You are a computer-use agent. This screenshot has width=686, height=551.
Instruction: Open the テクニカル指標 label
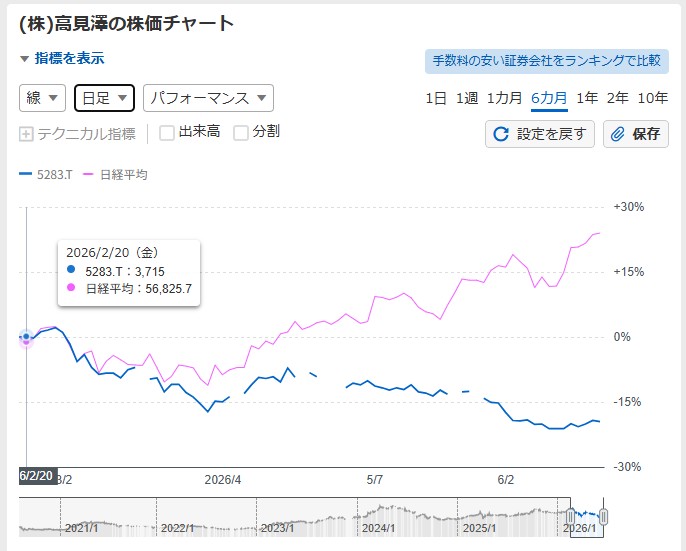pos(87,134)
